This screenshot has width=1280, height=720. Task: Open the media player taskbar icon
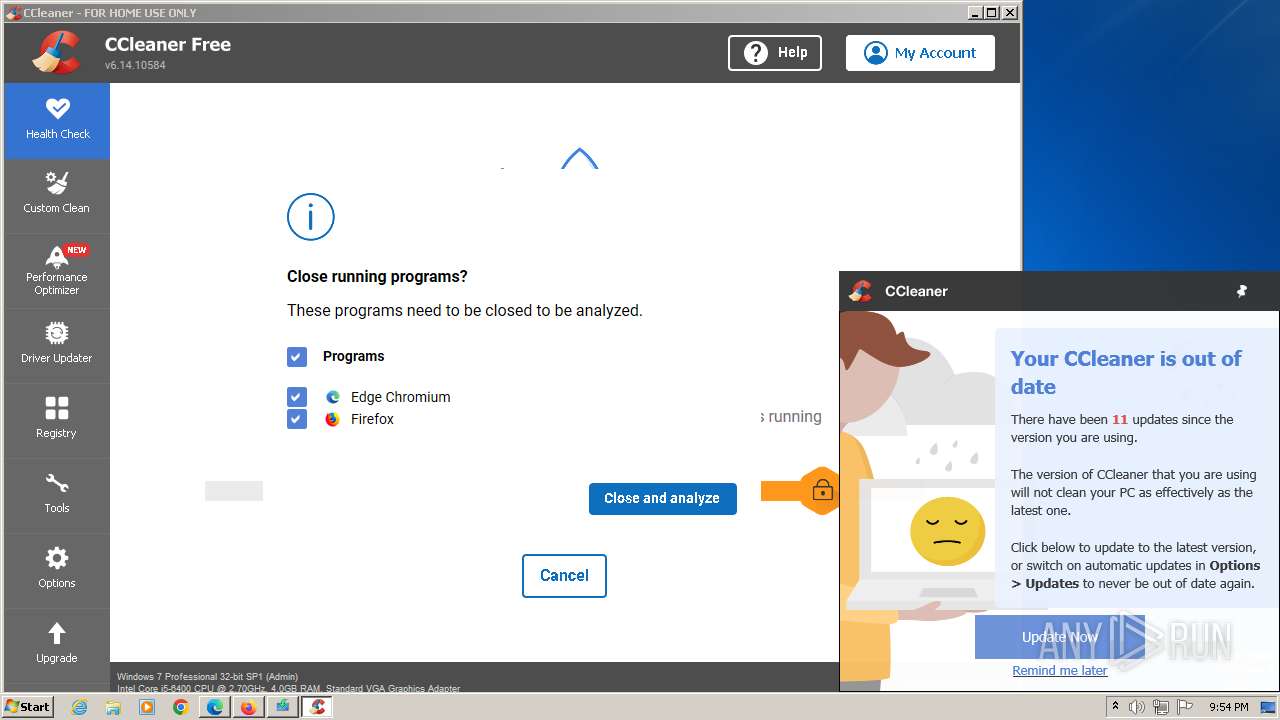tap(147, 707)
